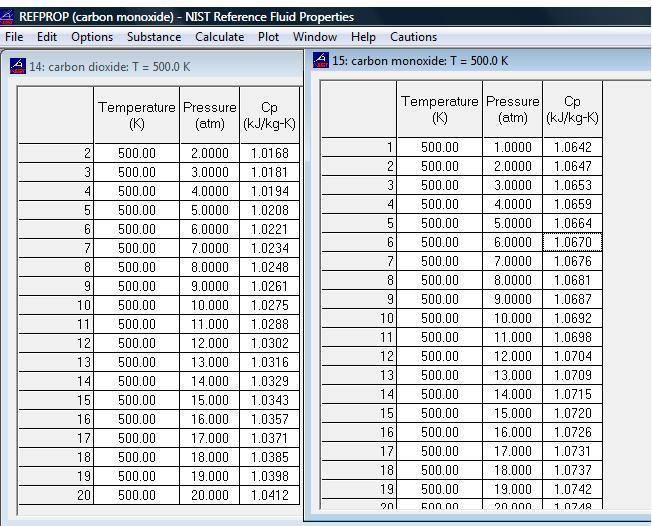Open the Cautions menu
The height and width of the screenshot is (526, 652).
[x=413, y=37]
